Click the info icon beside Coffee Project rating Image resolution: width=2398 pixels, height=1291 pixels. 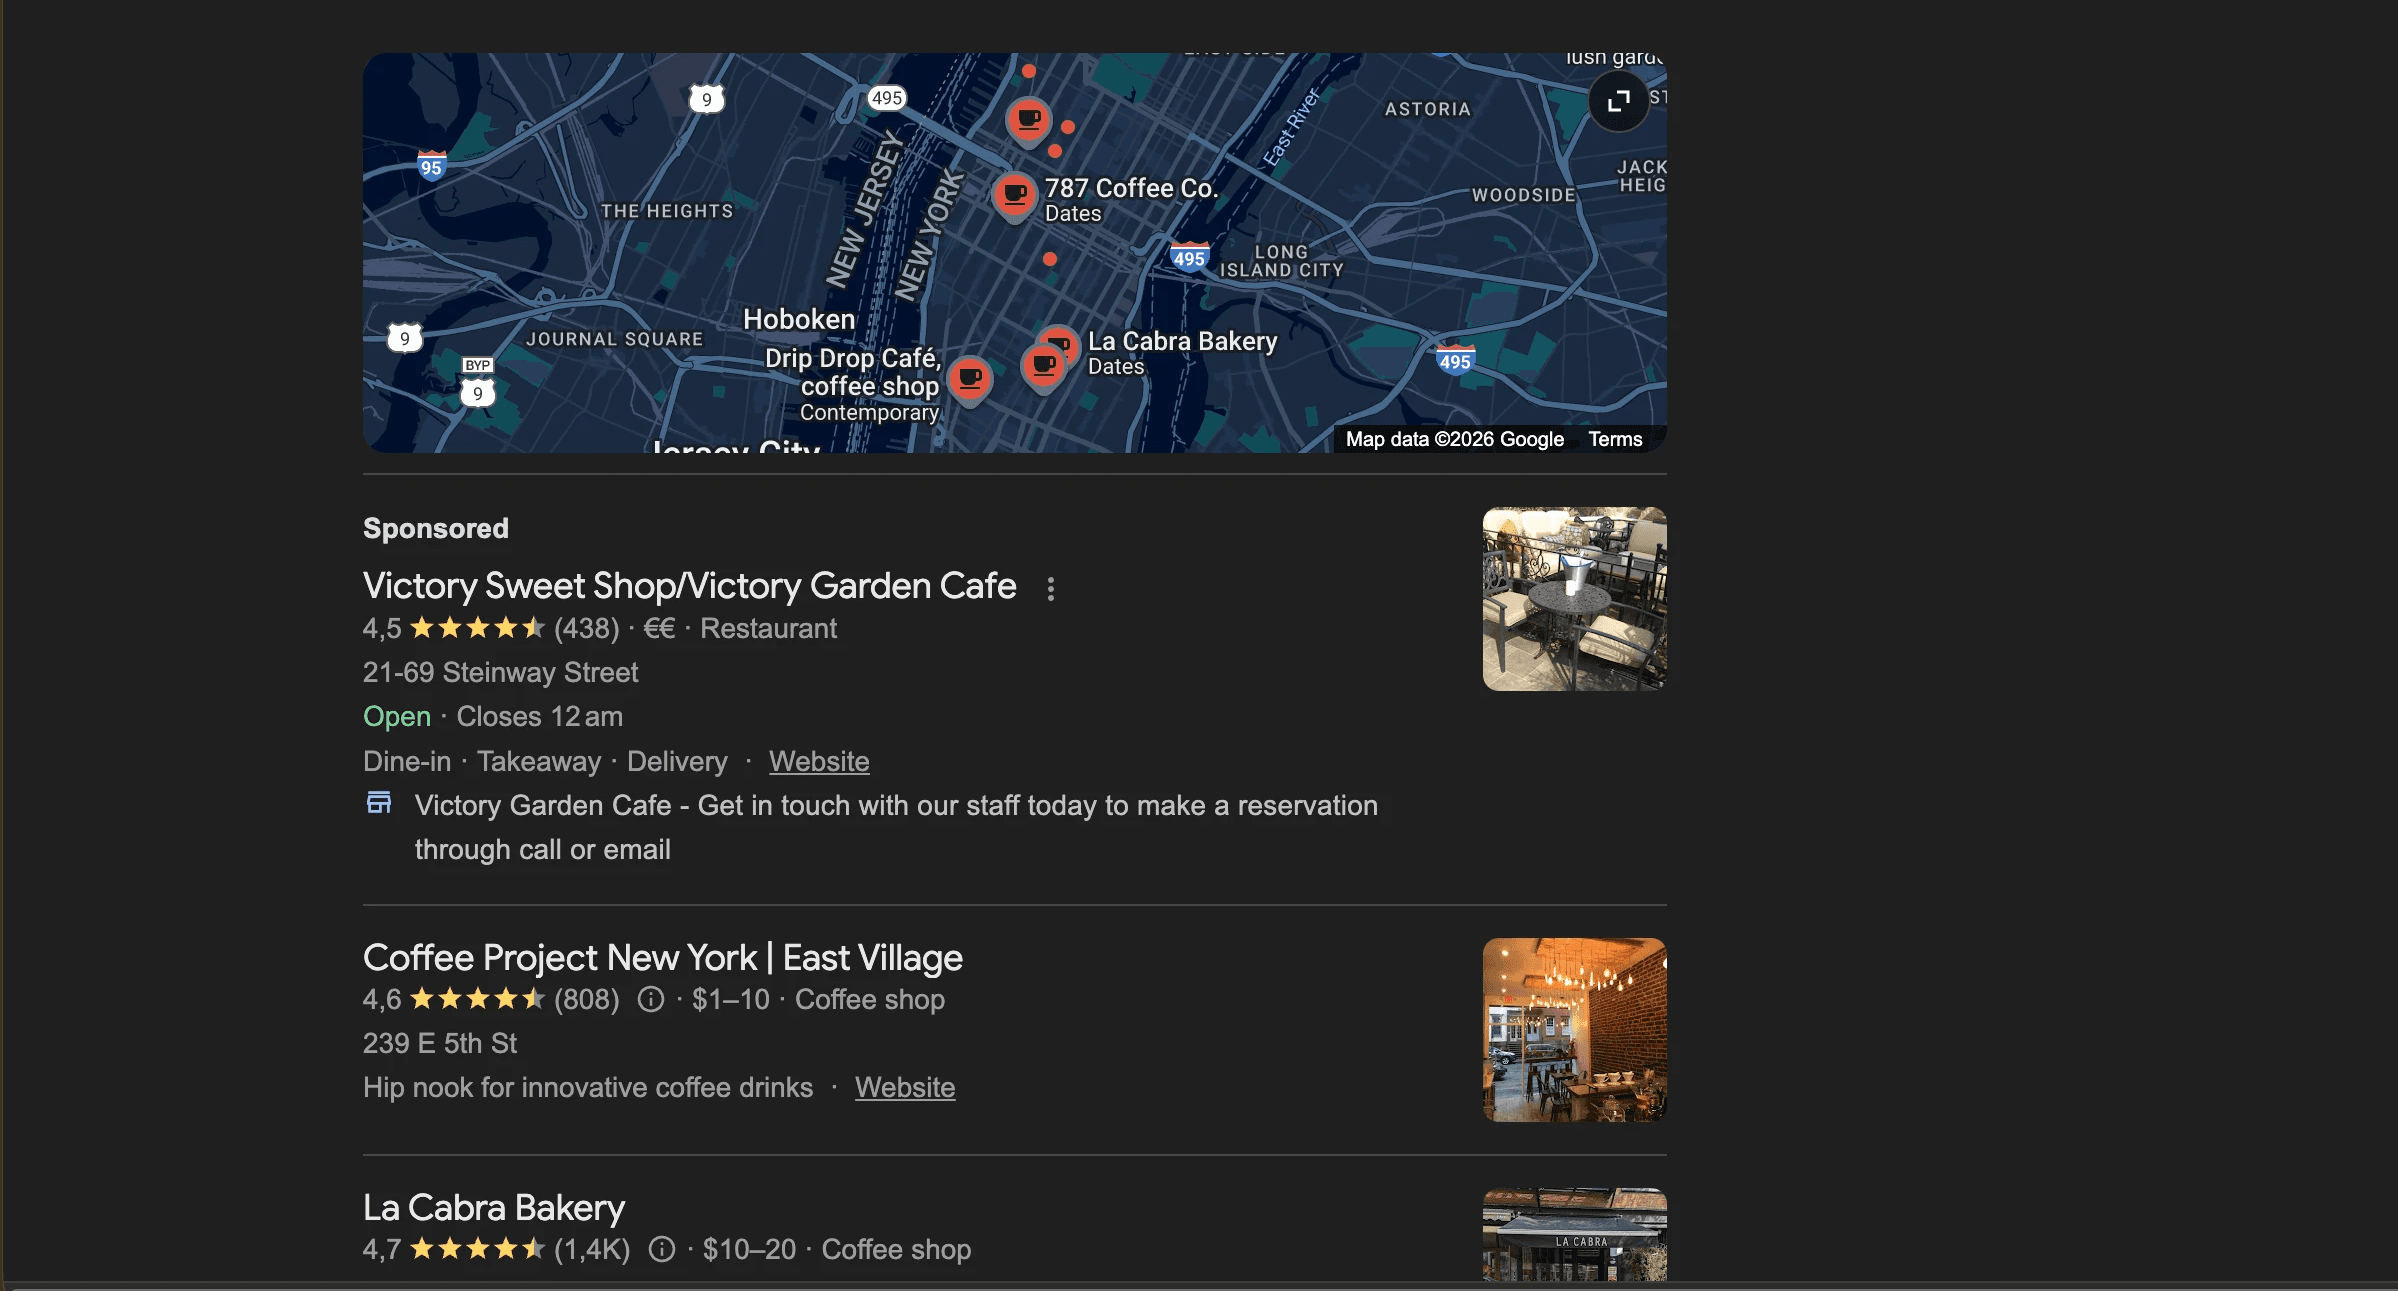point(651,999)
